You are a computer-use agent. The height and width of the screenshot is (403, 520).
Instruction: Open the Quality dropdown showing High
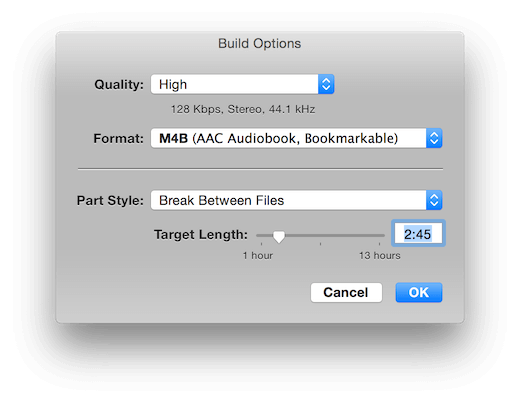click(242, 84)
